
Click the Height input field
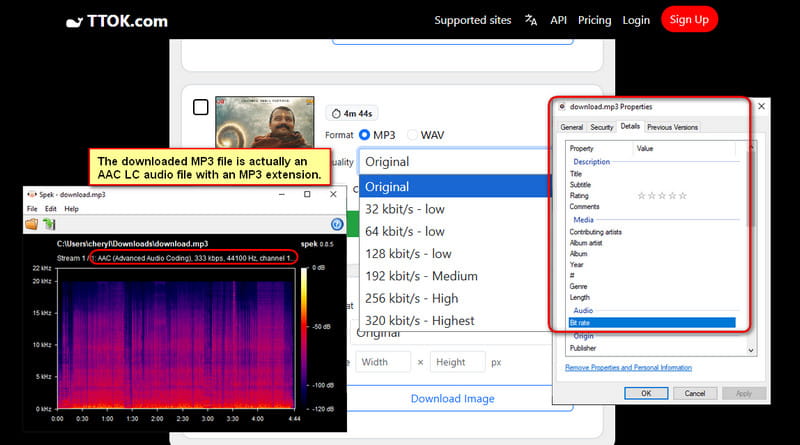coord(458,362)
